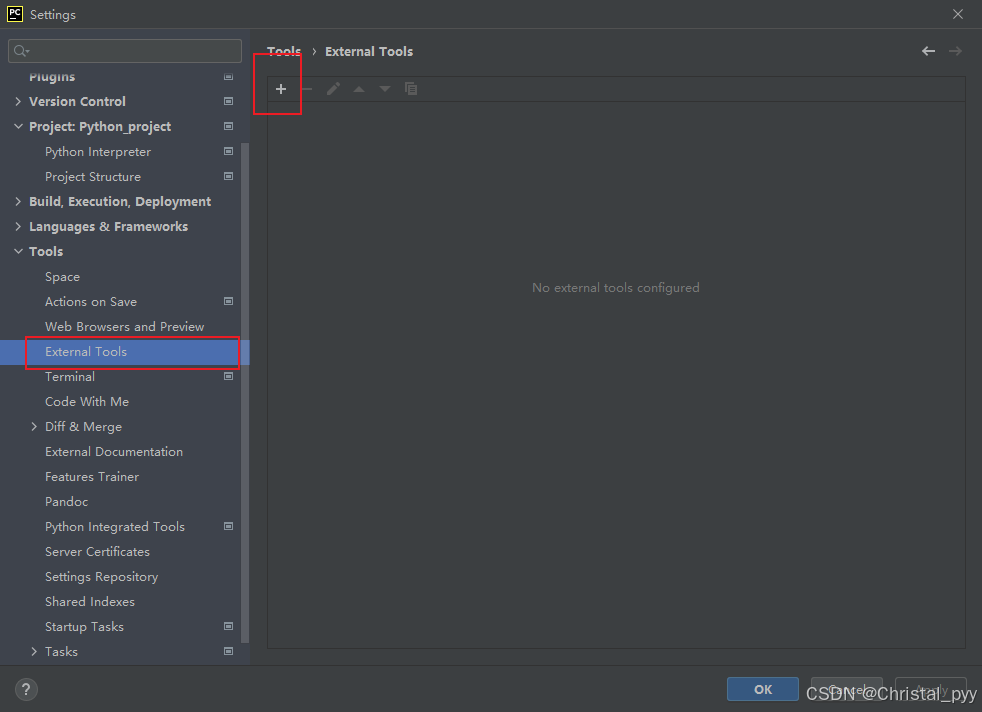Viewport: 982px width, 712px height.
Task: Expand Build, Execution, Deployment section
Action: point(18,202)
